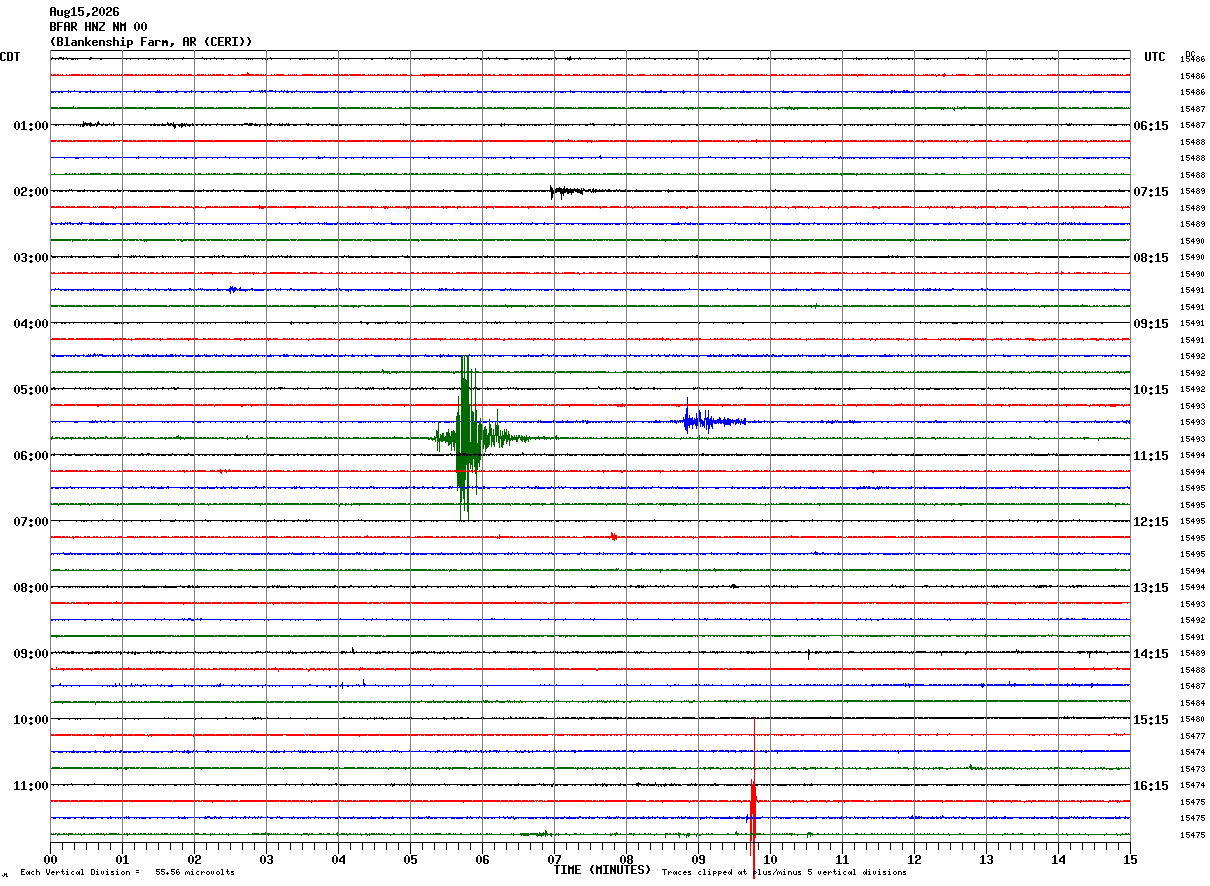This screenshot has height=886, width=1210.
Task: Click the 00 minute tick on the time axis
Action: pos(50,859)
